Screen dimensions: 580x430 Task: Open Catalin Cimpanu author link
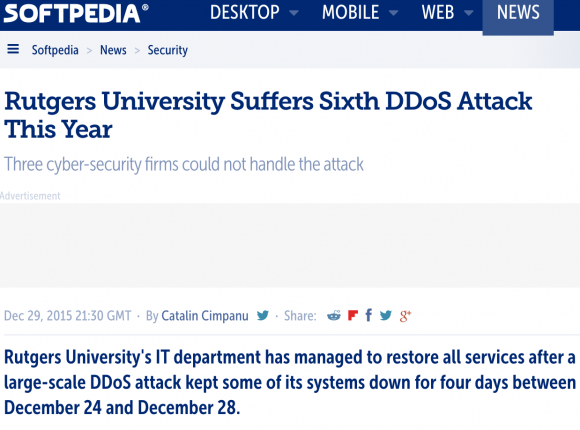[x=205, y=316]
